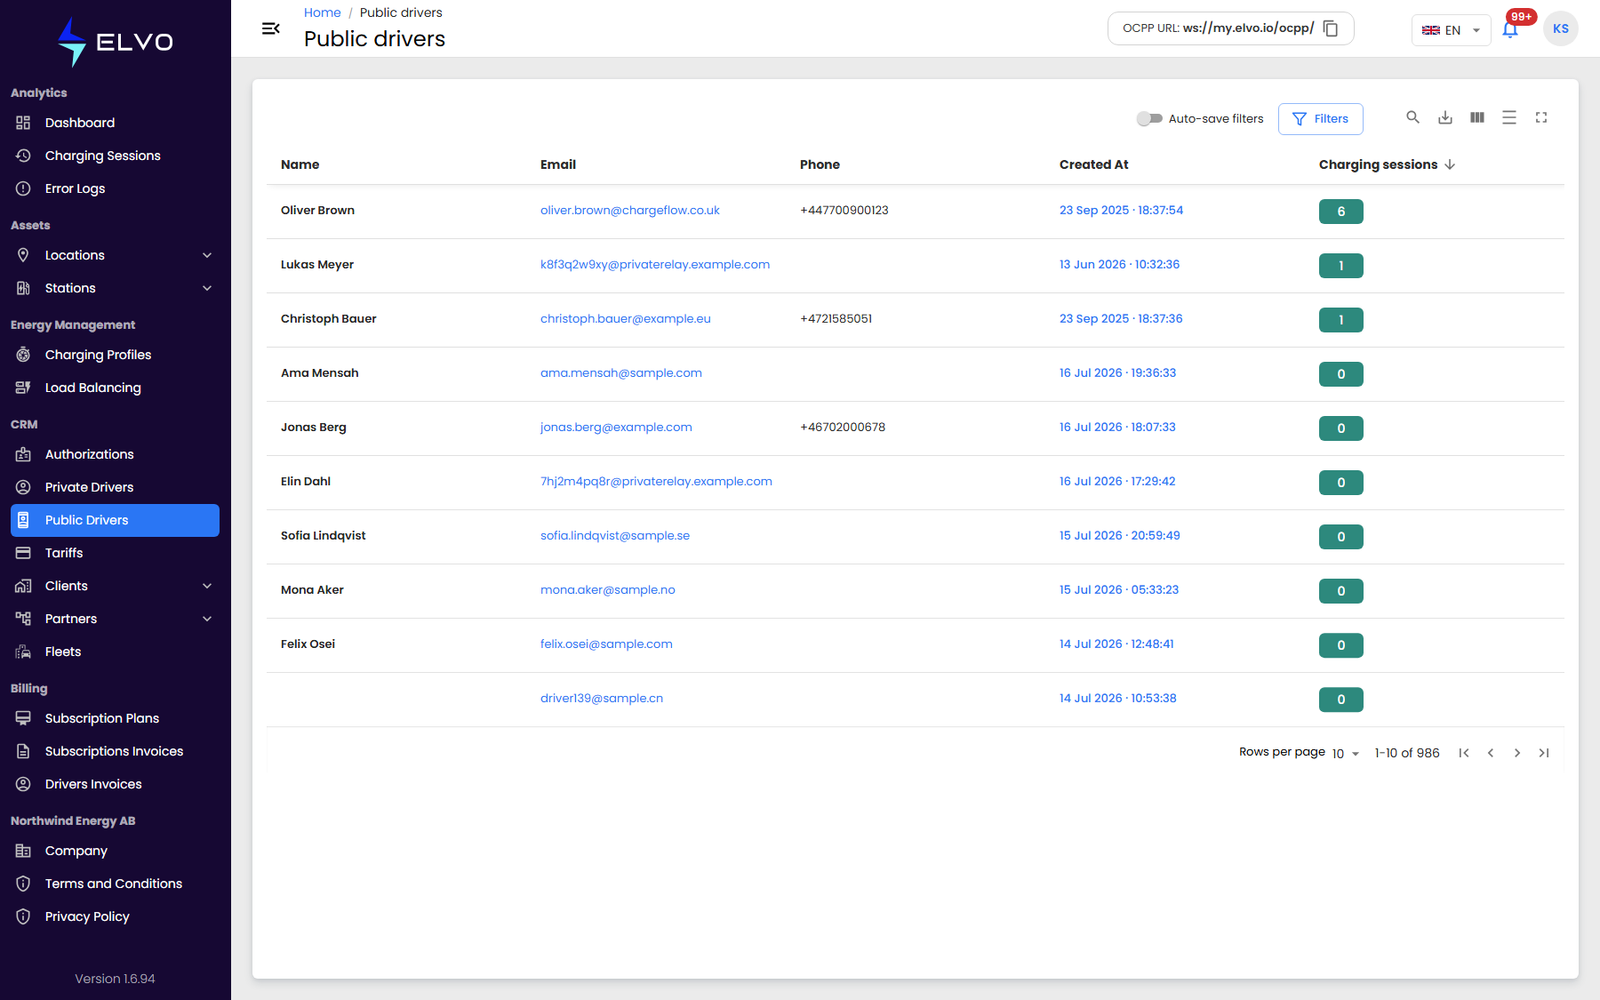
Task: Sort table by Created At header
Action: (x=1094, y=165)
